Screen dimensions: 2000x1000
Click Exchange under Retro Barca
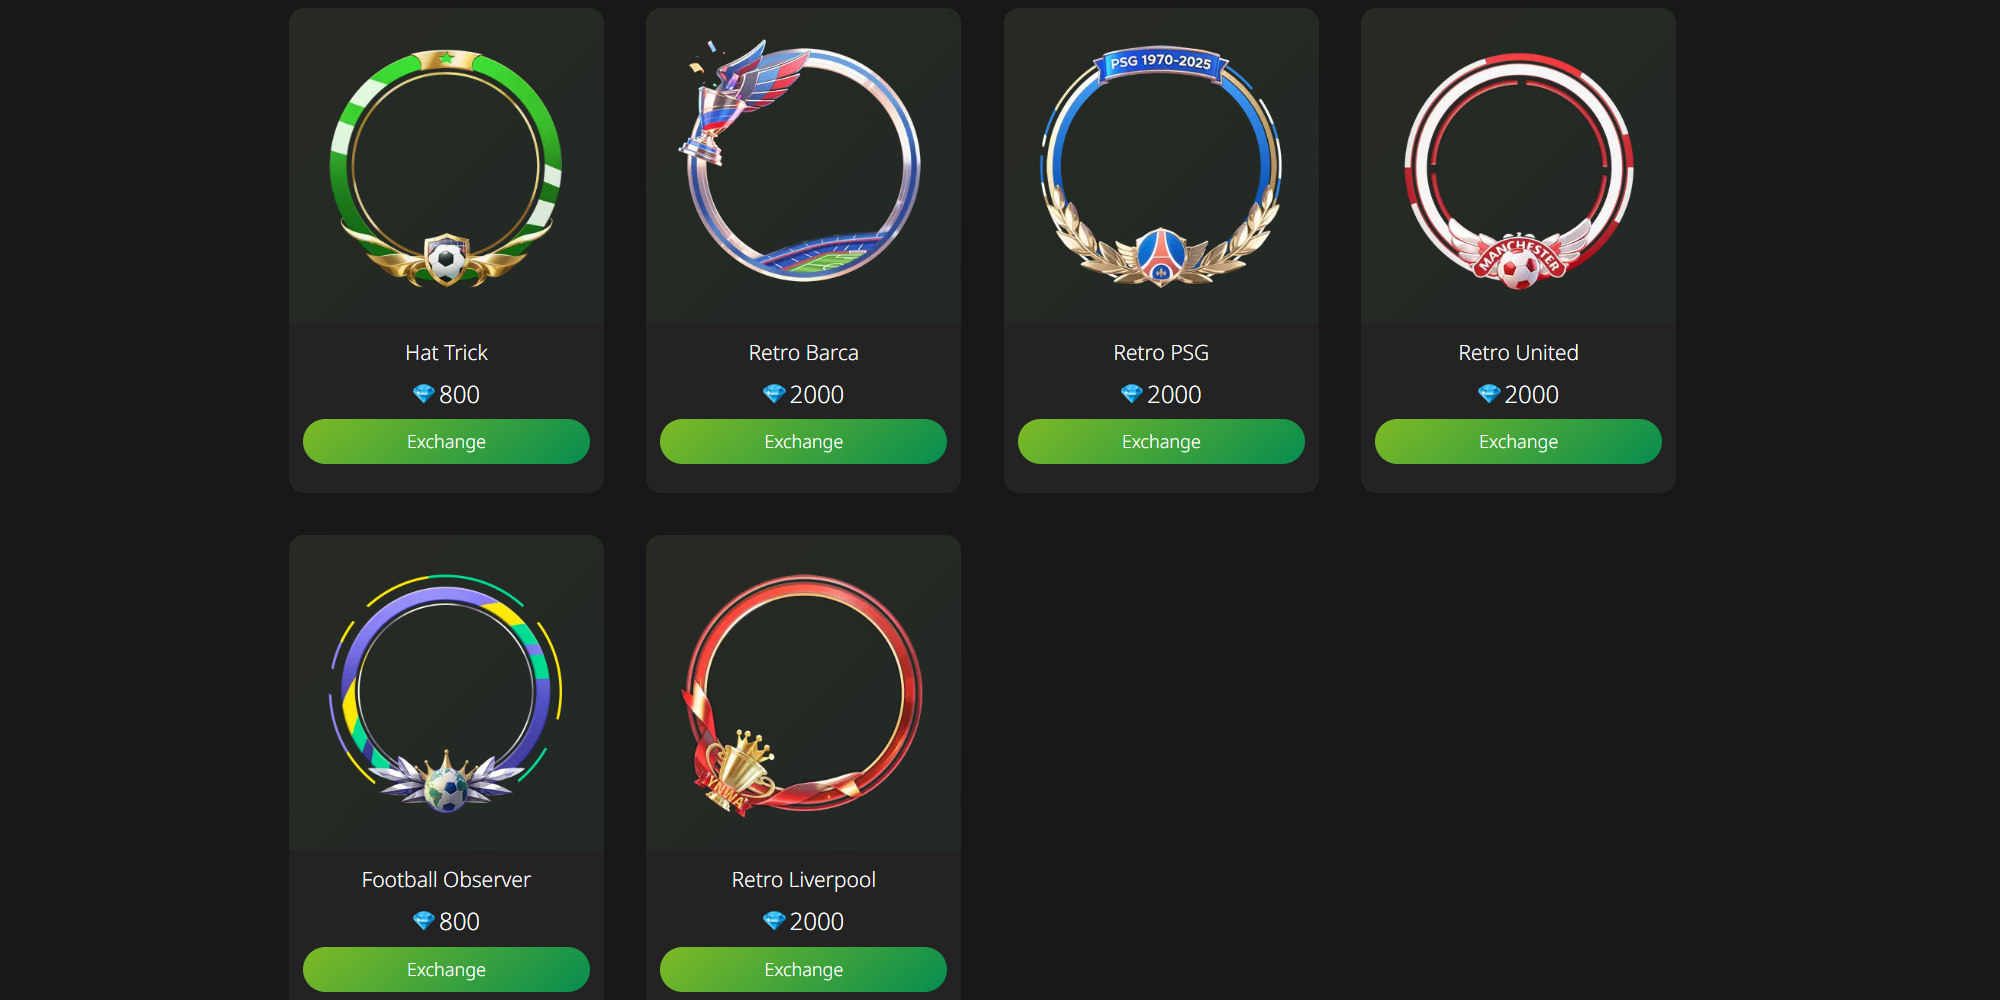(x=803, y=441)
